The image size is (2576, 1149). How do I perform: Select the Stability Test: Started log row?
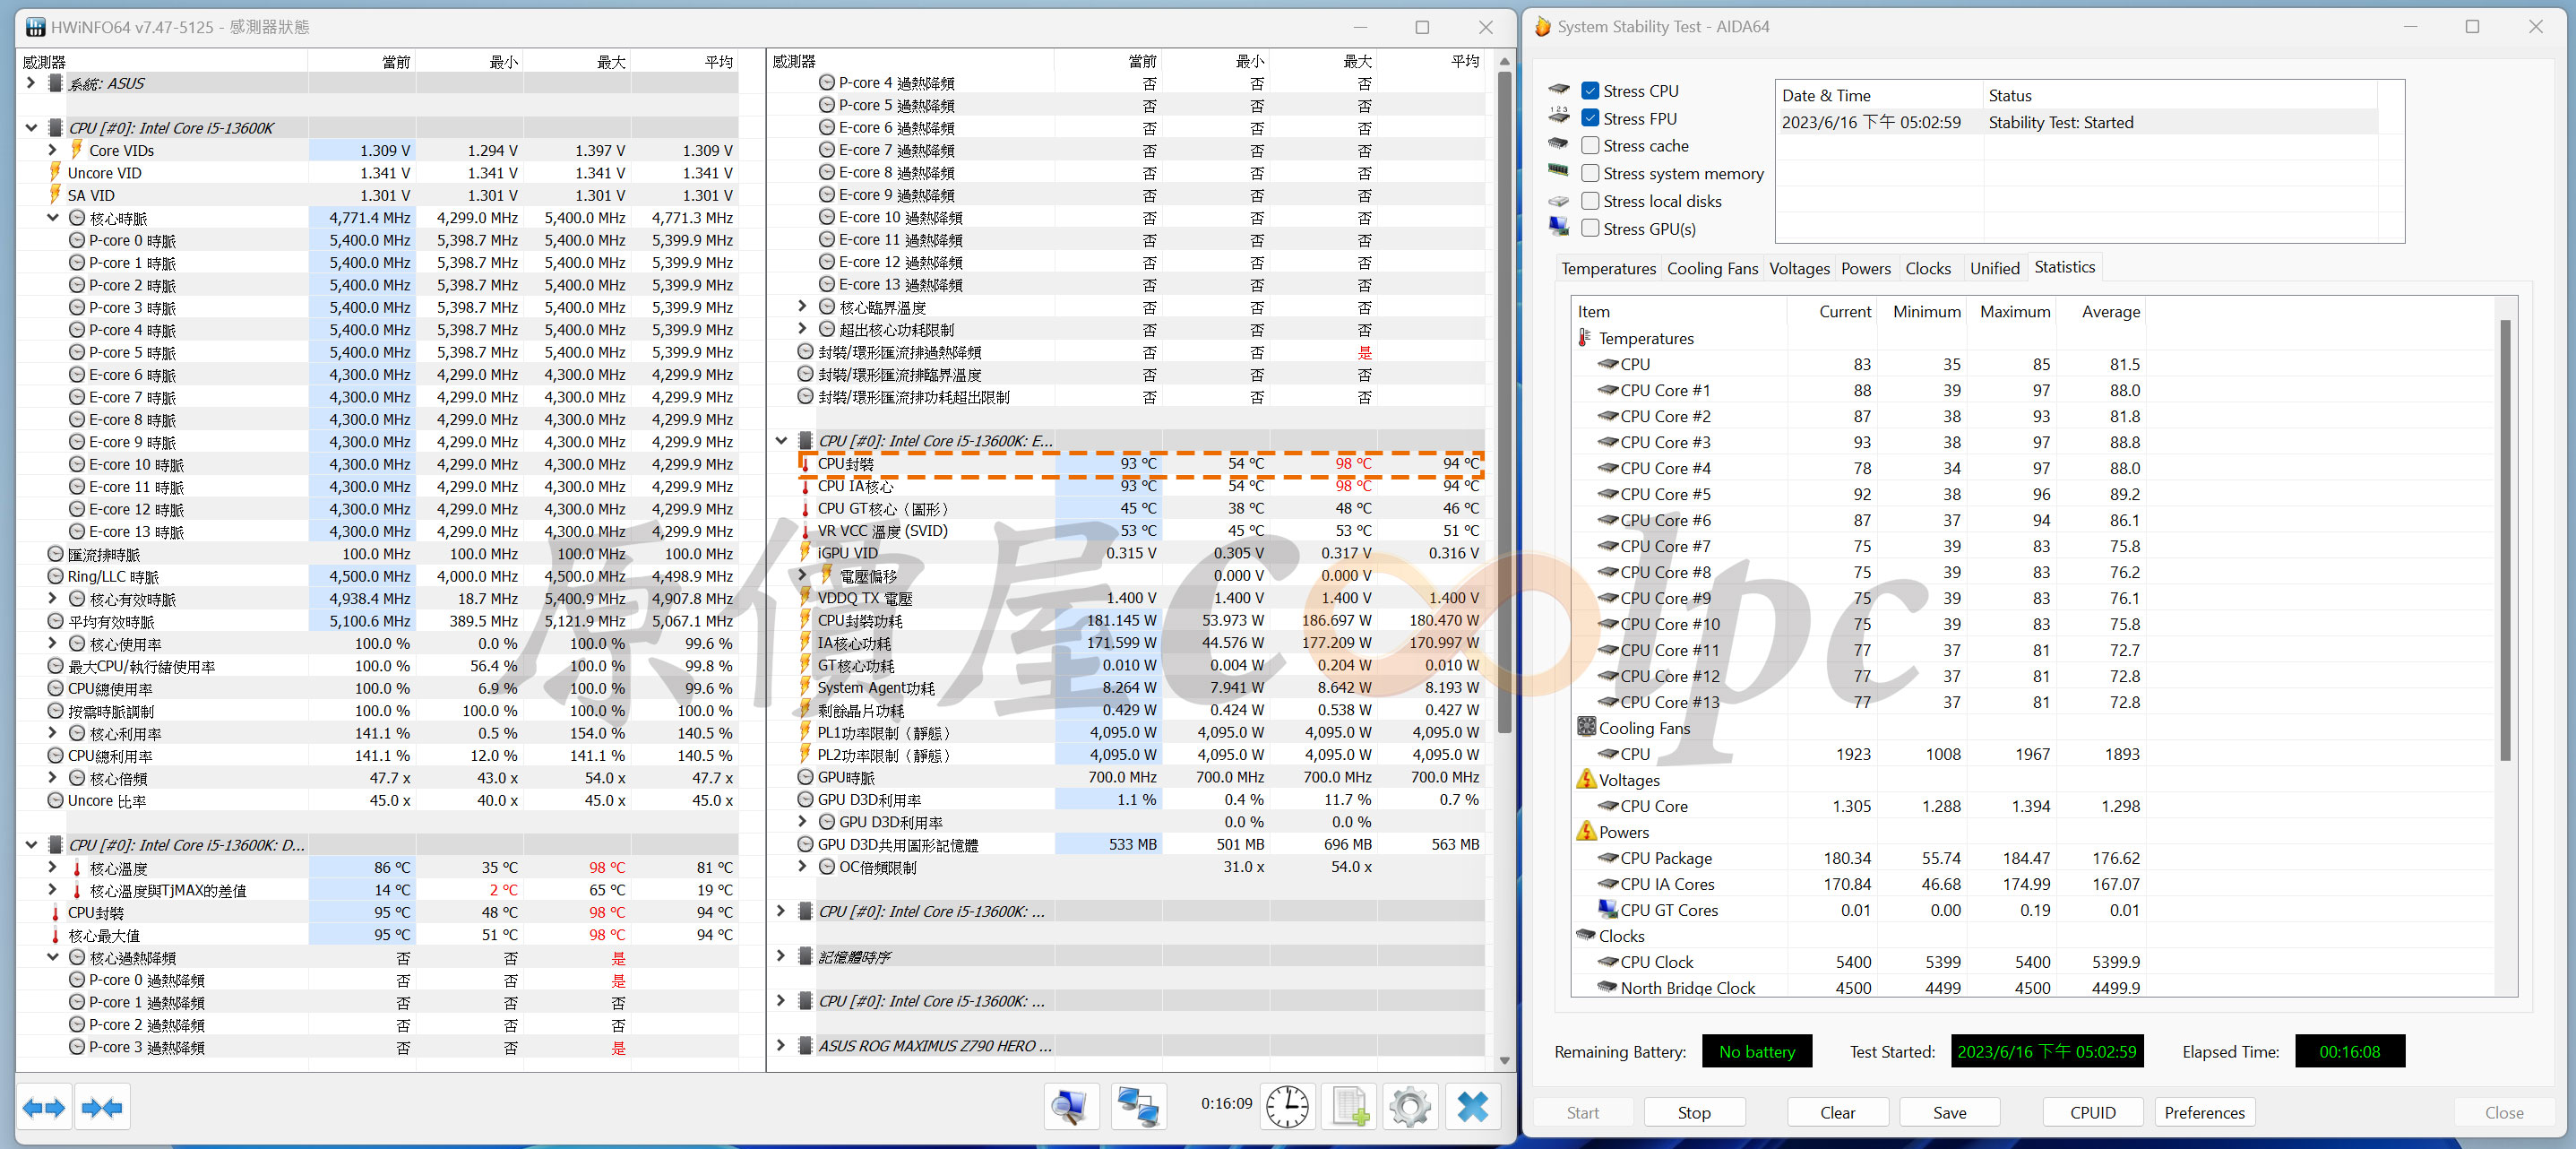[2076, 122]
